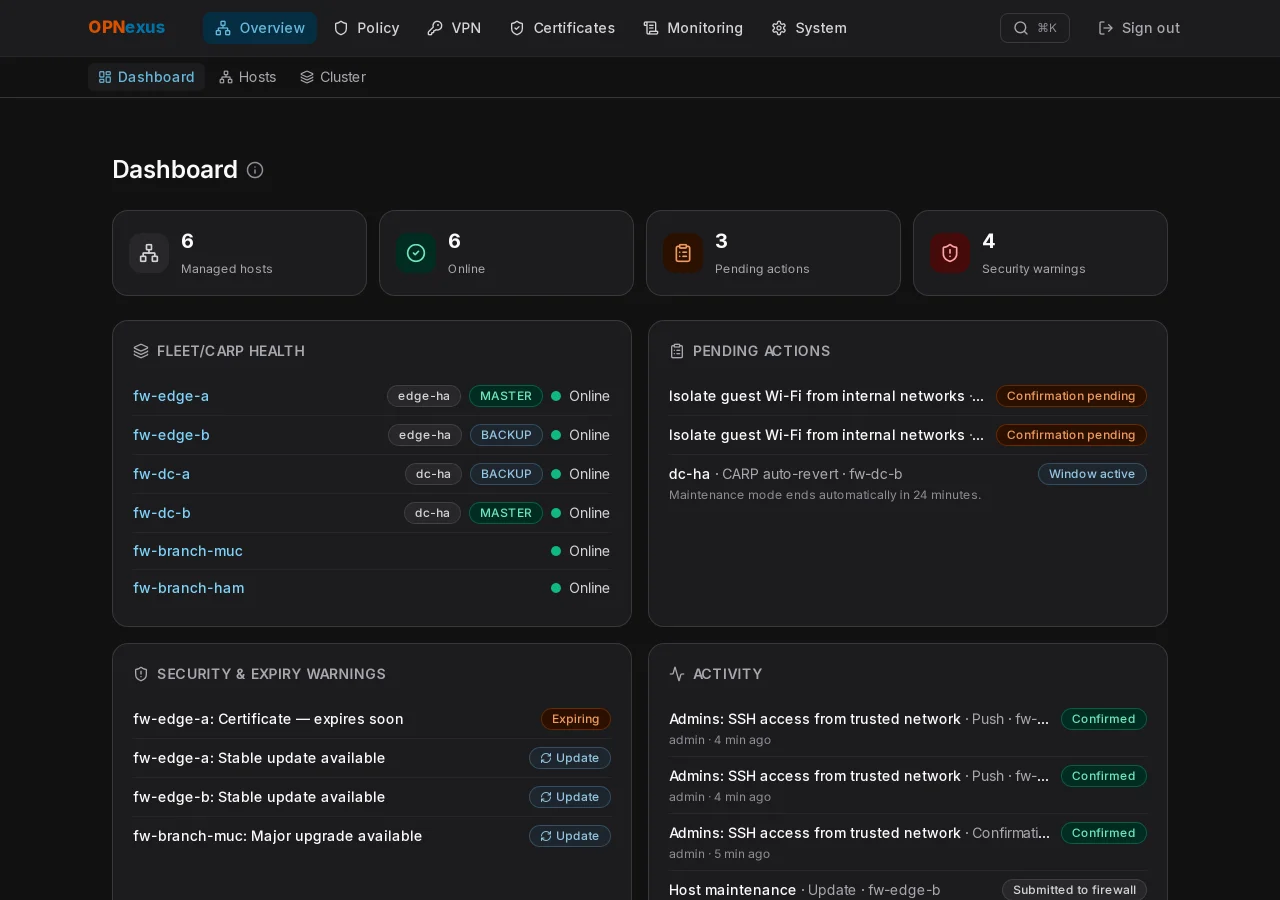Click the OPNexus logo
The image size is (1280, 900).
(126, 28)
